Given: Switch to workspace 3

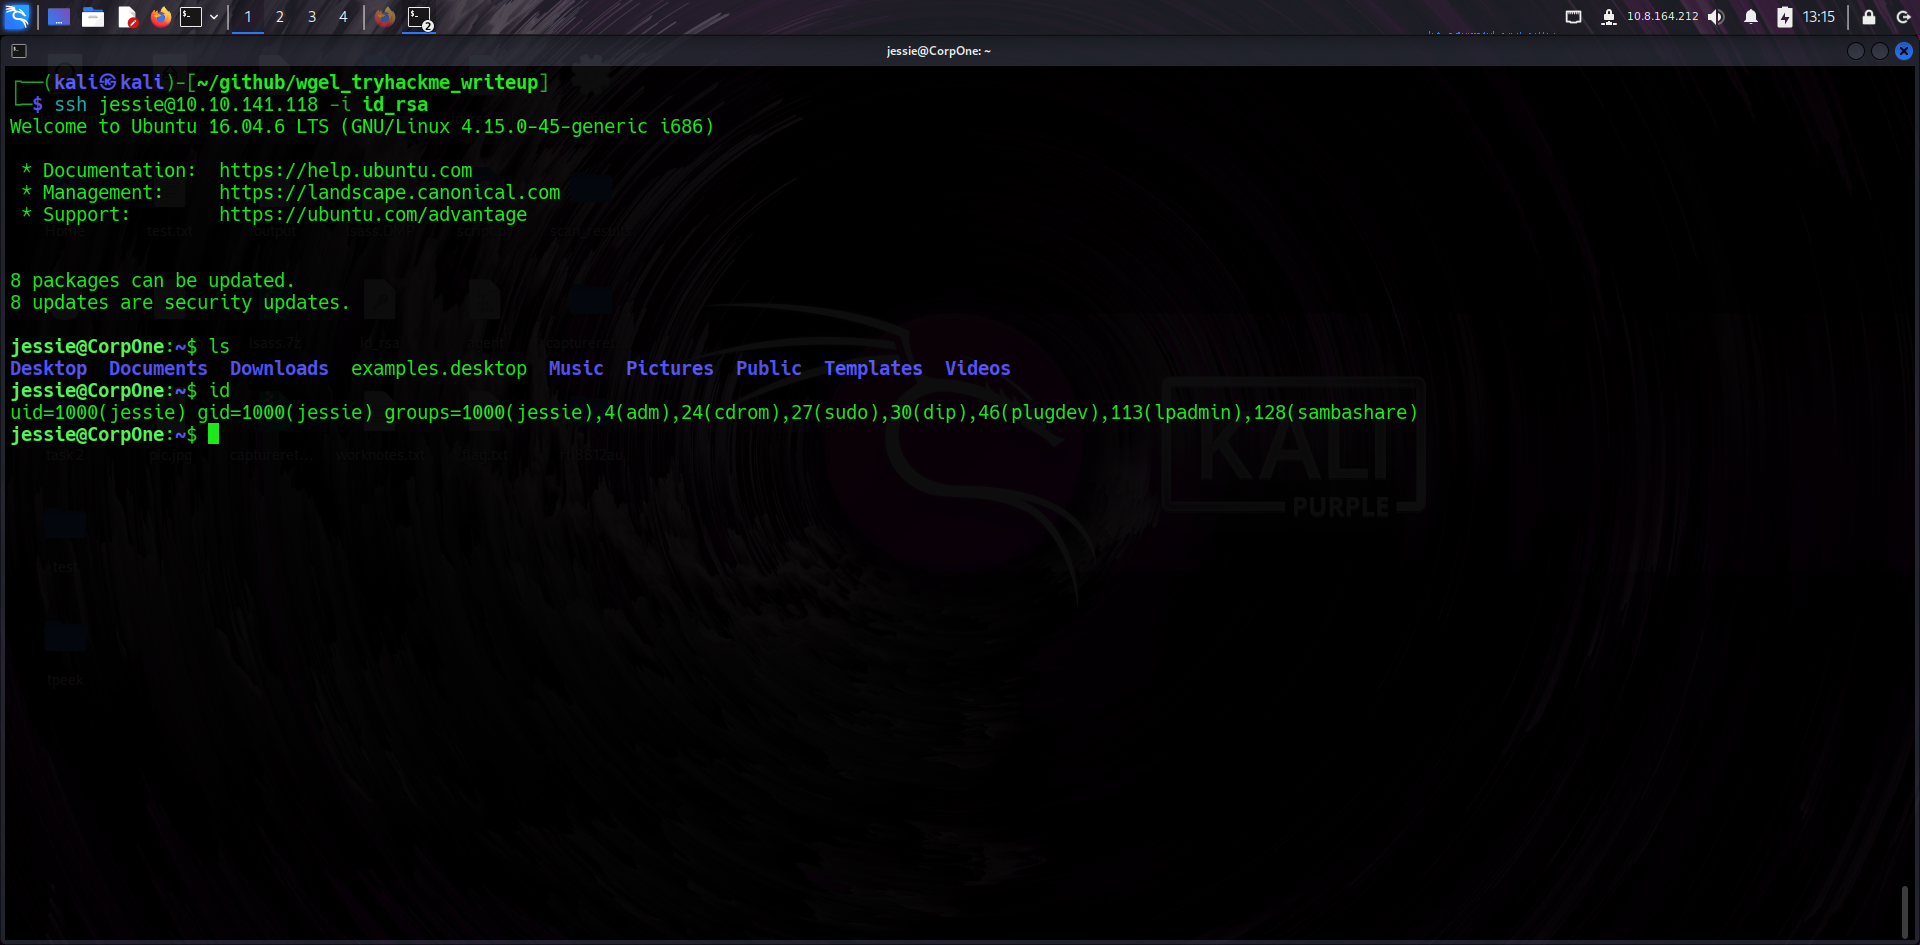Looking at the screenshot, I should point(311,17).
